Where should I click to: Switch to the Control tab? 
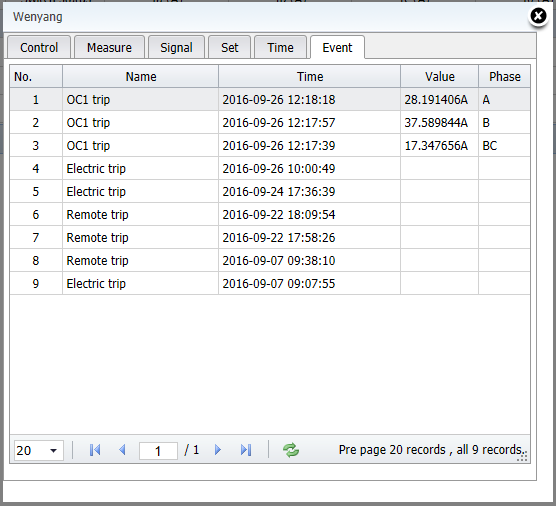tap(39, 48)
